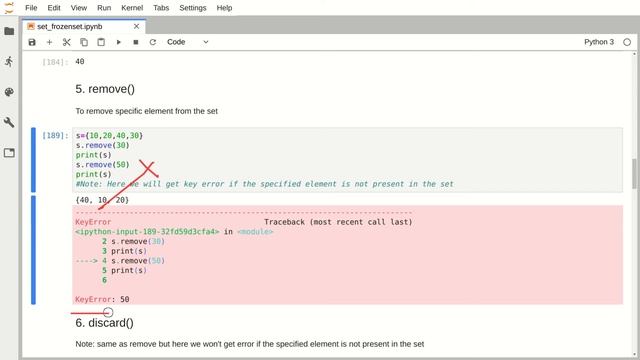The image size is (640, 360).
Task: Run the selected cell
Action: 118,42
